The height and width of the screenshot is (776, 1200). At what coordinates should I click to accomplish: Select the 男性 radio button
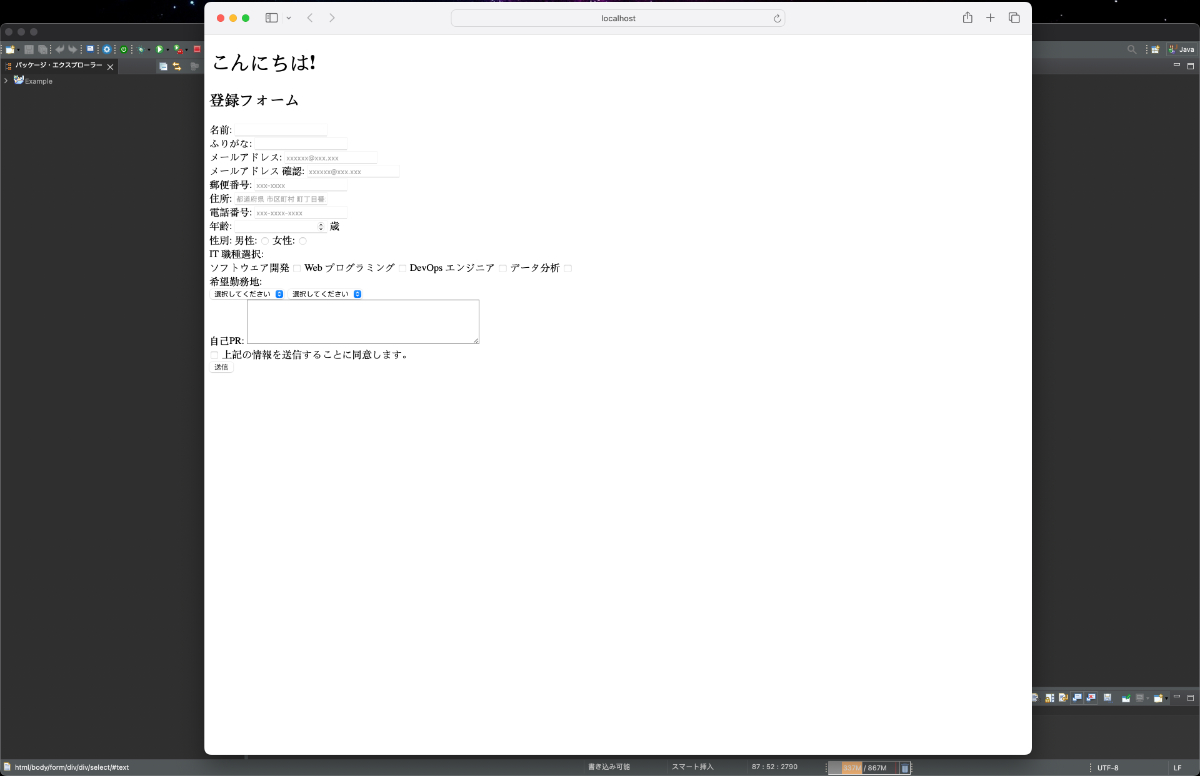[265, 241]
